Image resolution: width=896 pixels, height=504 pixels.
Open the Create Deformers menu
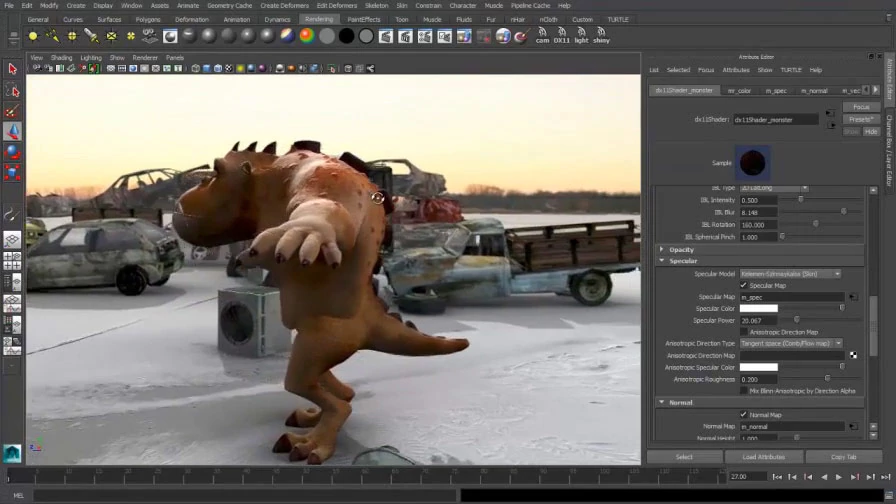pyautogui.click(x=284, y=5)
